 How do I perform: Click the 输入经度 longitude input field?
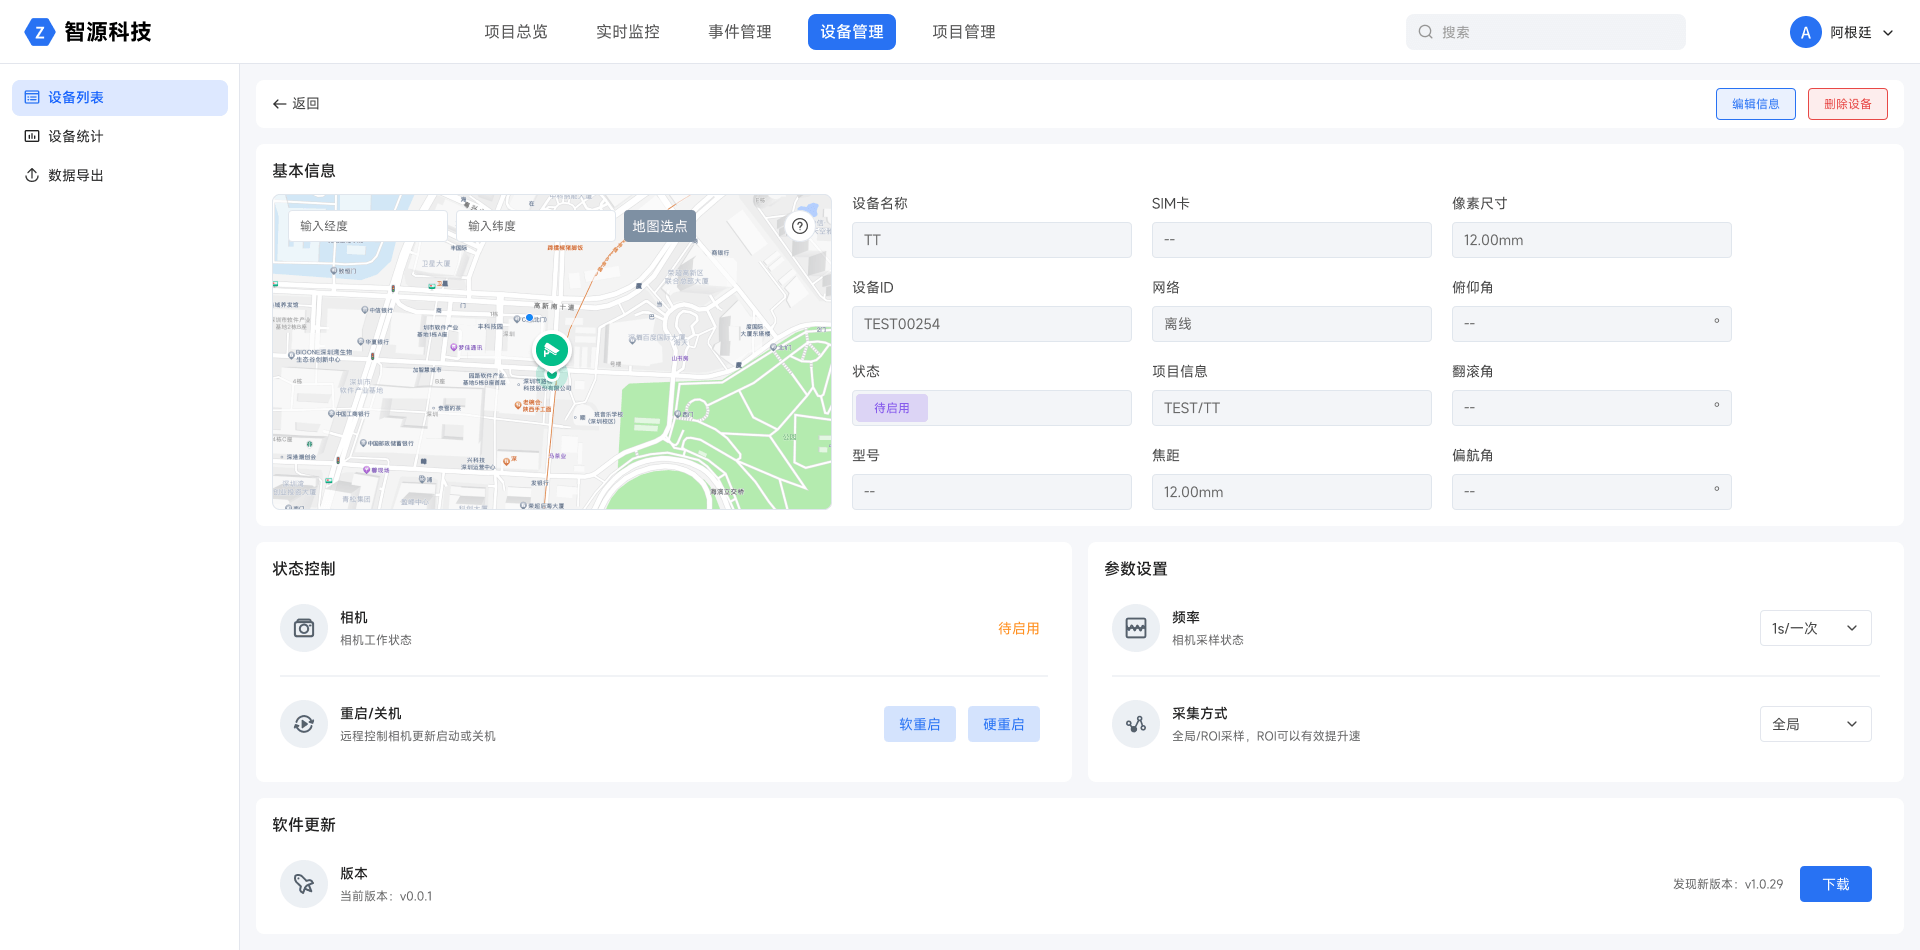[x=367, y=226]
